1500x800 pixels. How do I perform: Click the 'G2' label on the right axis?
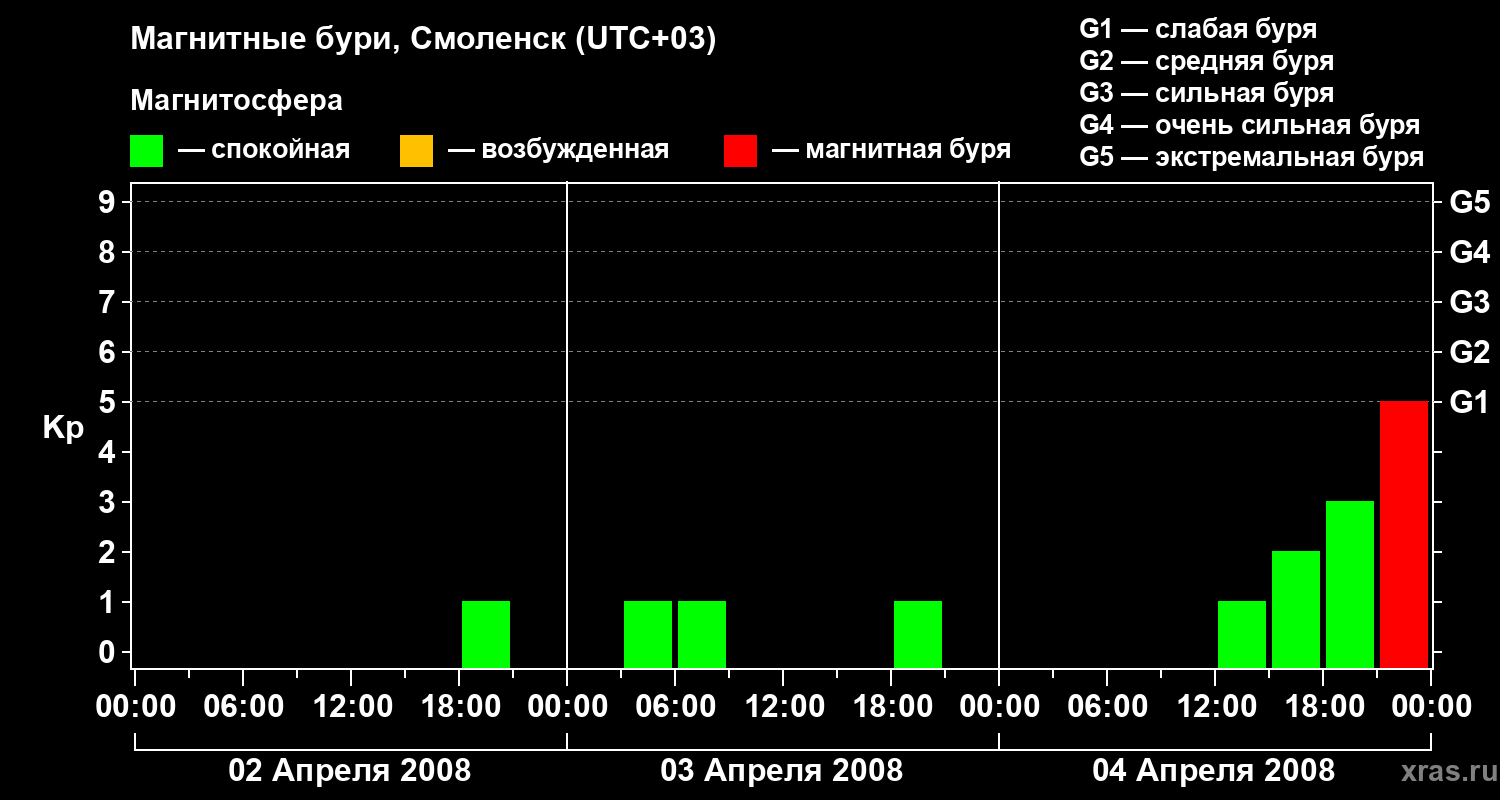click(1470, 353)
